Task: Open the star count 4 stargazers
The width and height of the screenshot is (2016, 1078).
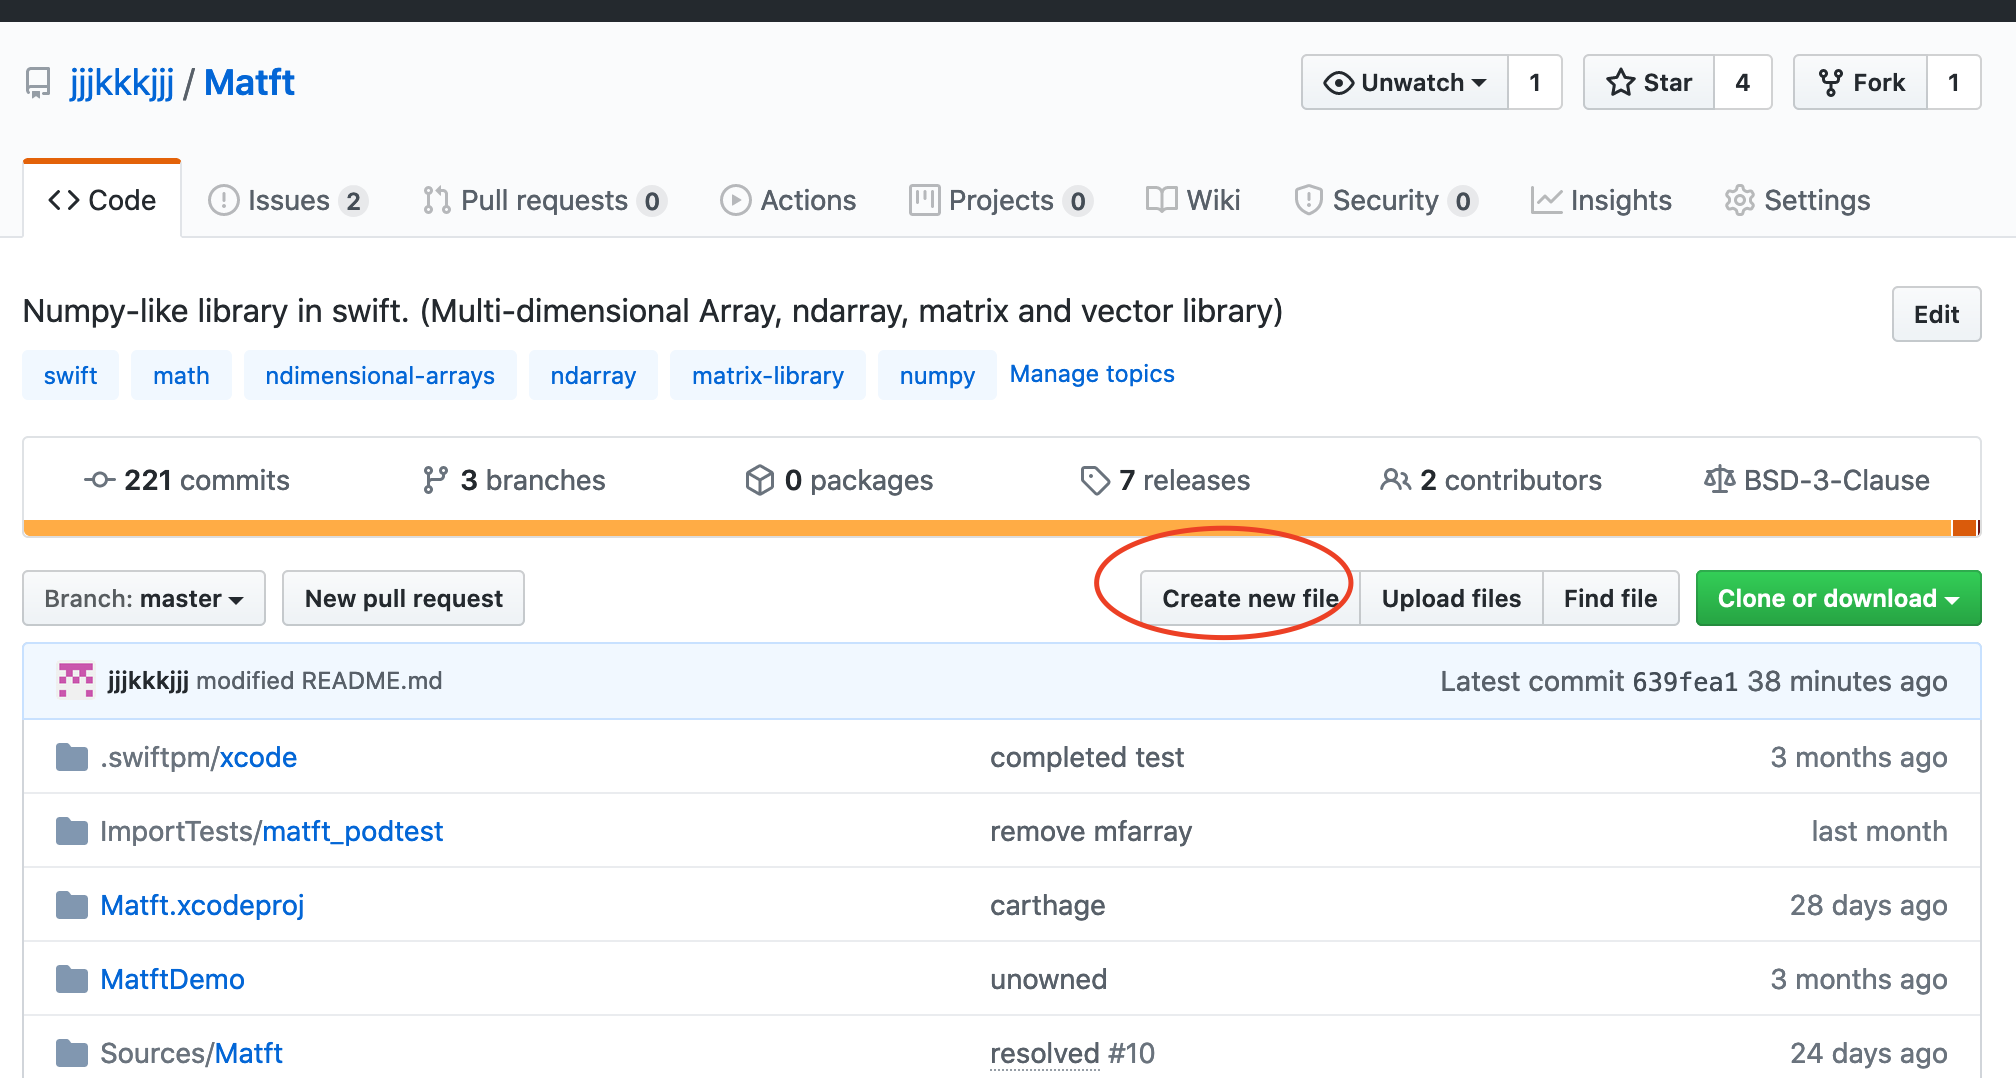Action: (1742, 82)
